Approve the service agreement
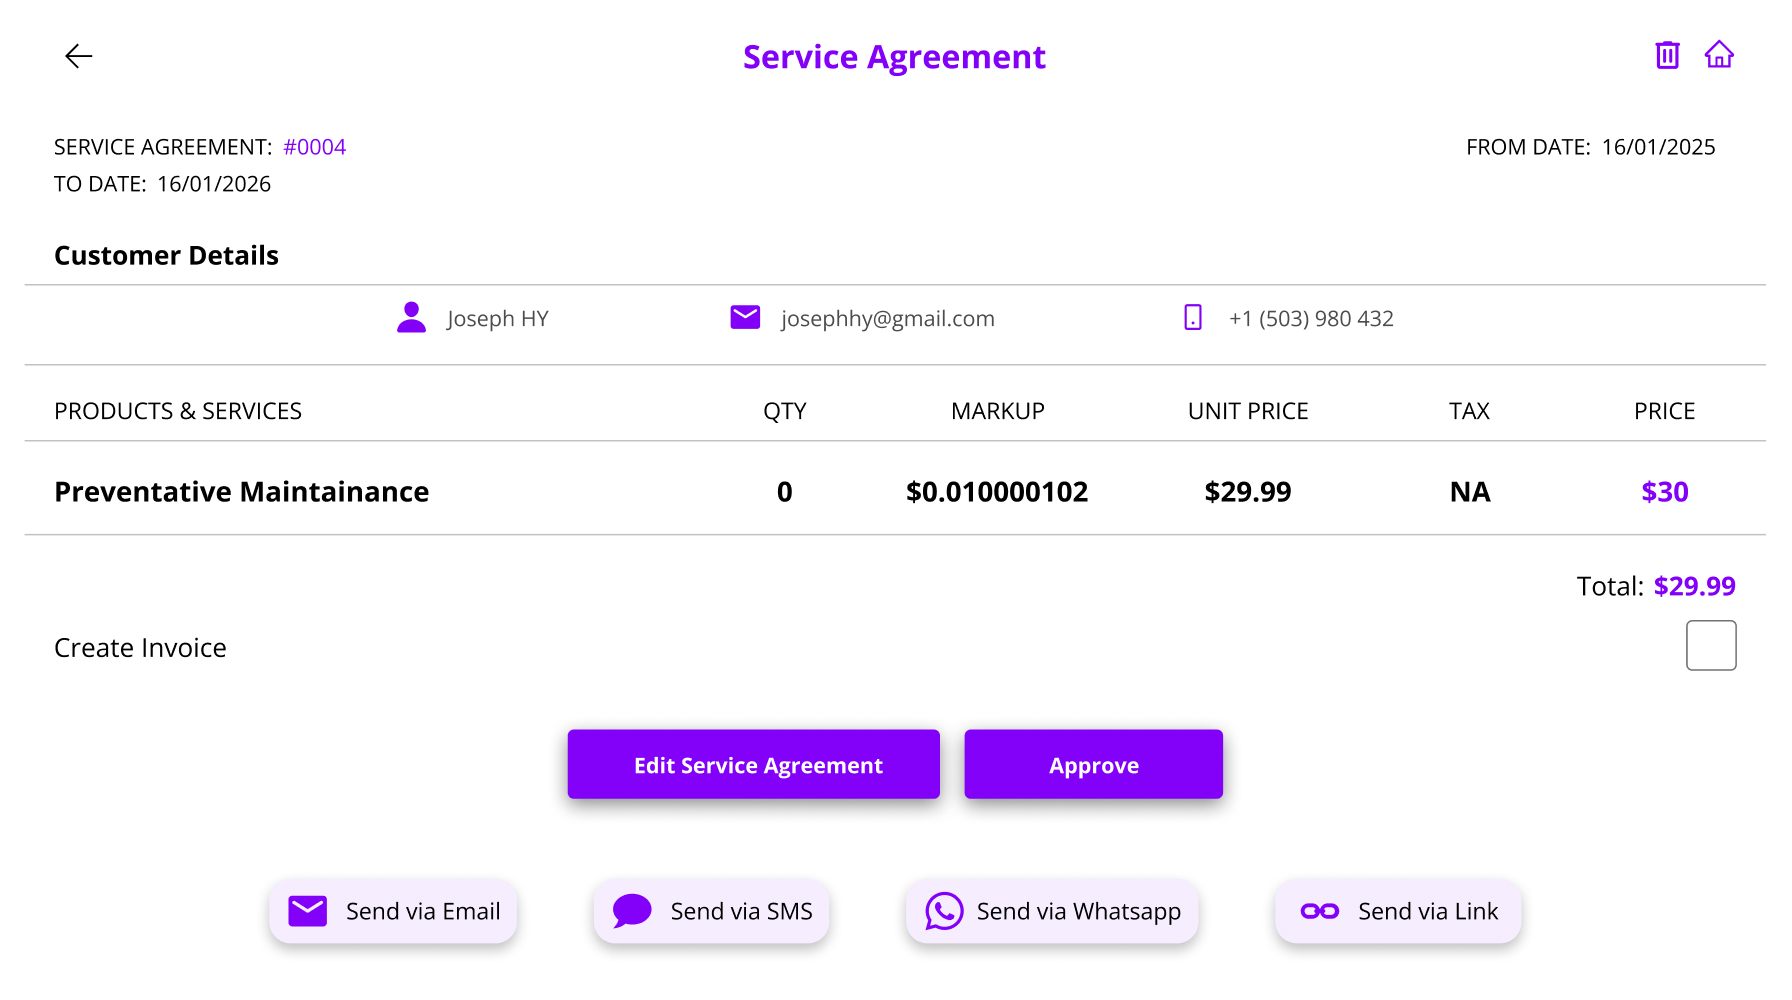The height and width of the screenshot is (1000, 1792). point(1093,765)
